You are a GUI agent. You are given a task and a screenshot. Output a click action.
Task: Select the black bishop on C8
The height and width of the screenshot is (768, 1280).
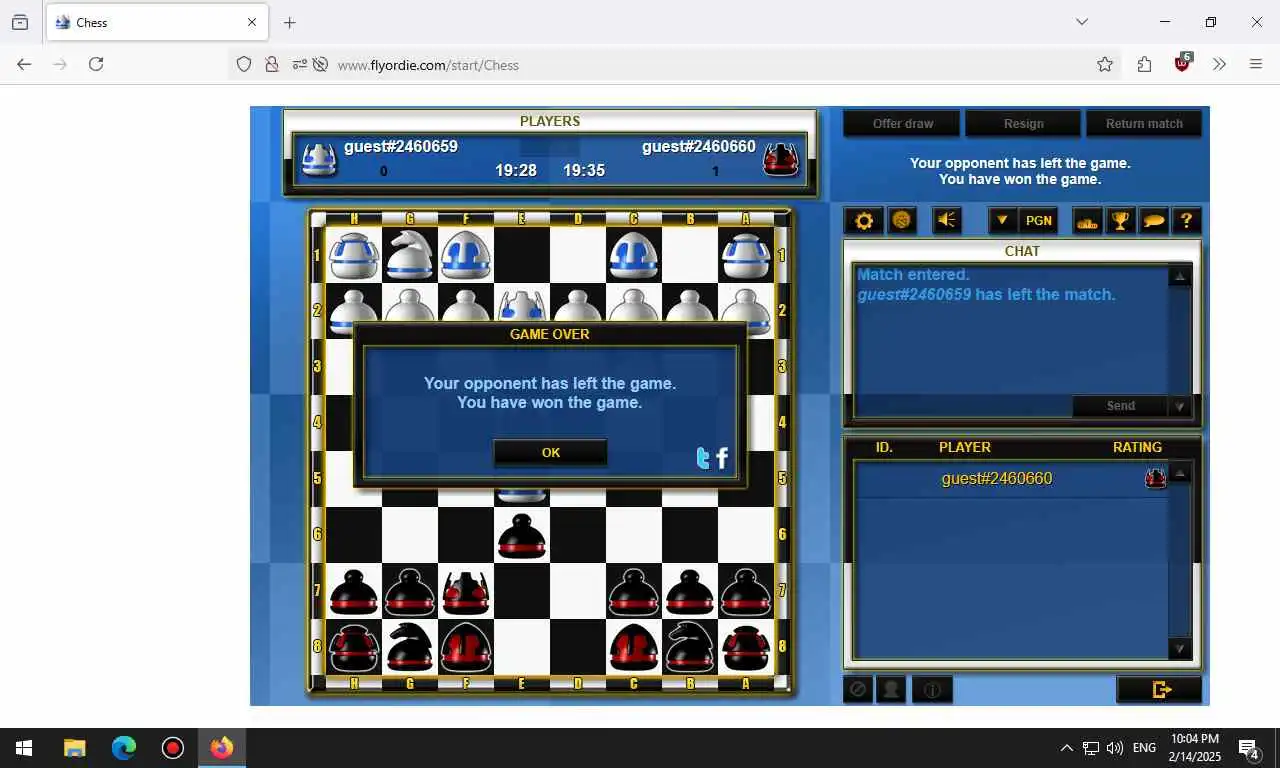click(x=634, y=647)
